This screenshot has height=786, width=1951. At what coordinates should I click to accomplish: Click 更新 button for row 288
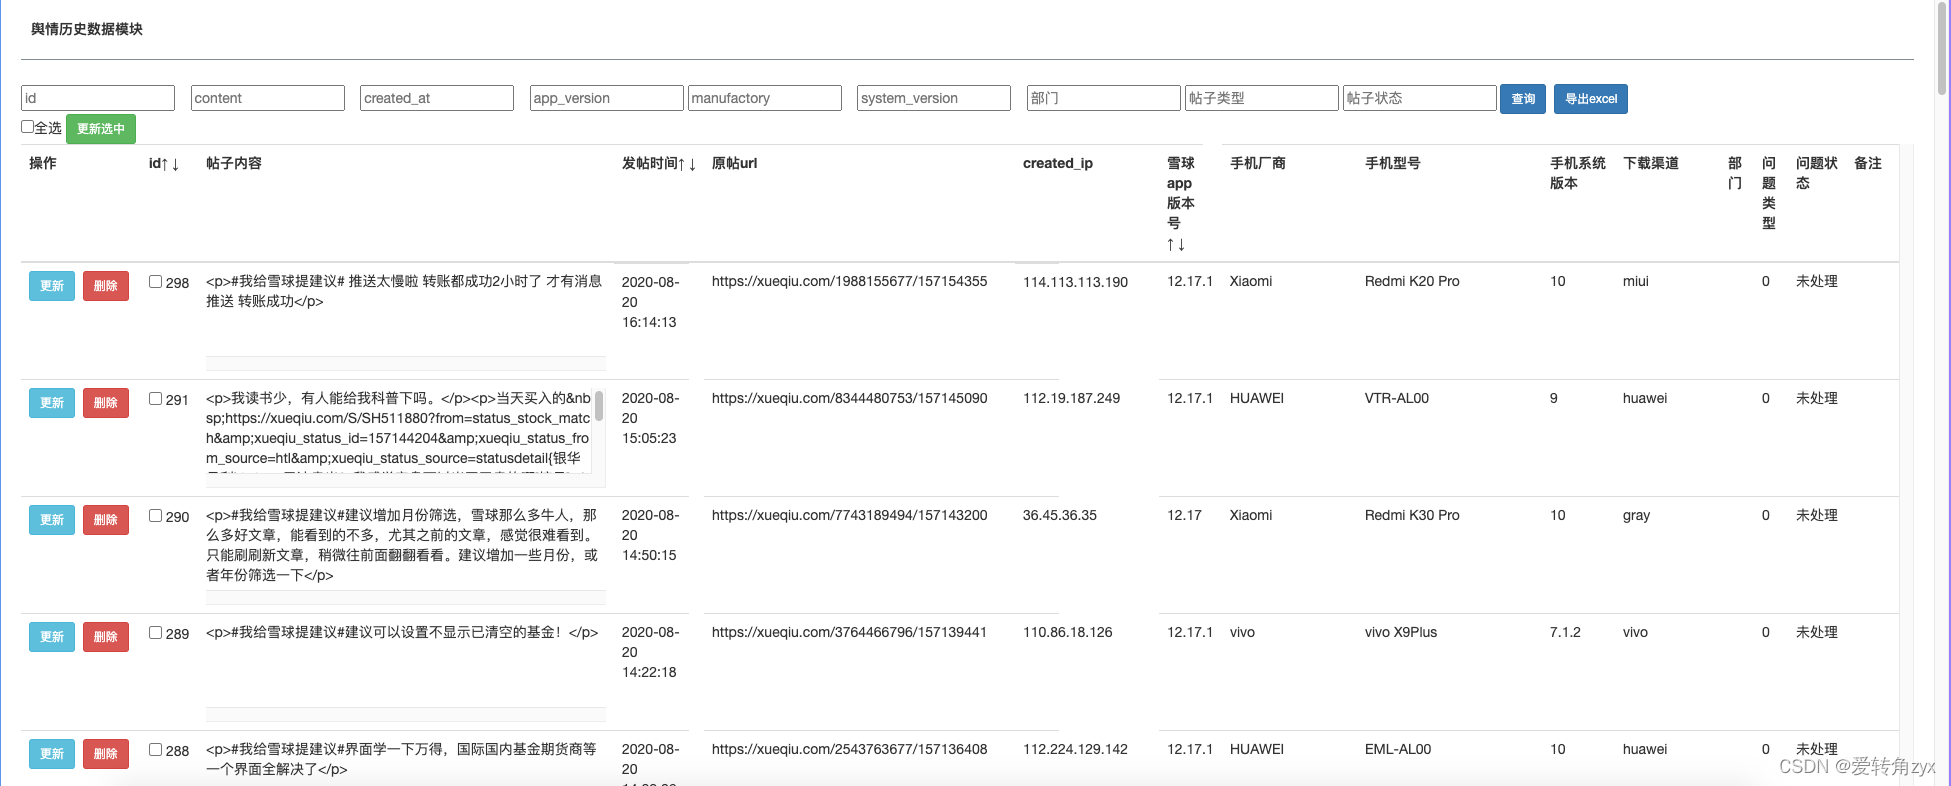[x=52, y=754]
